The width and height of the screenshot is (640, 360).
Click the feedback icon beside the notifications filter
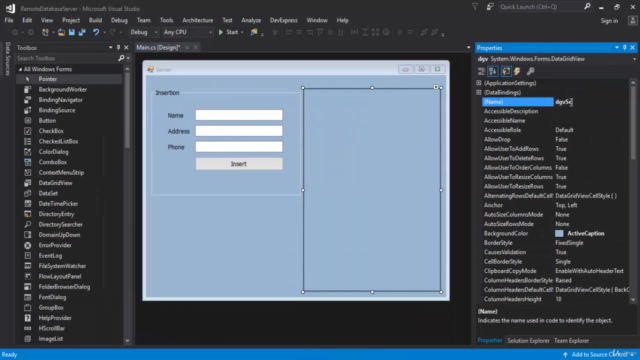tap(490, 7)
